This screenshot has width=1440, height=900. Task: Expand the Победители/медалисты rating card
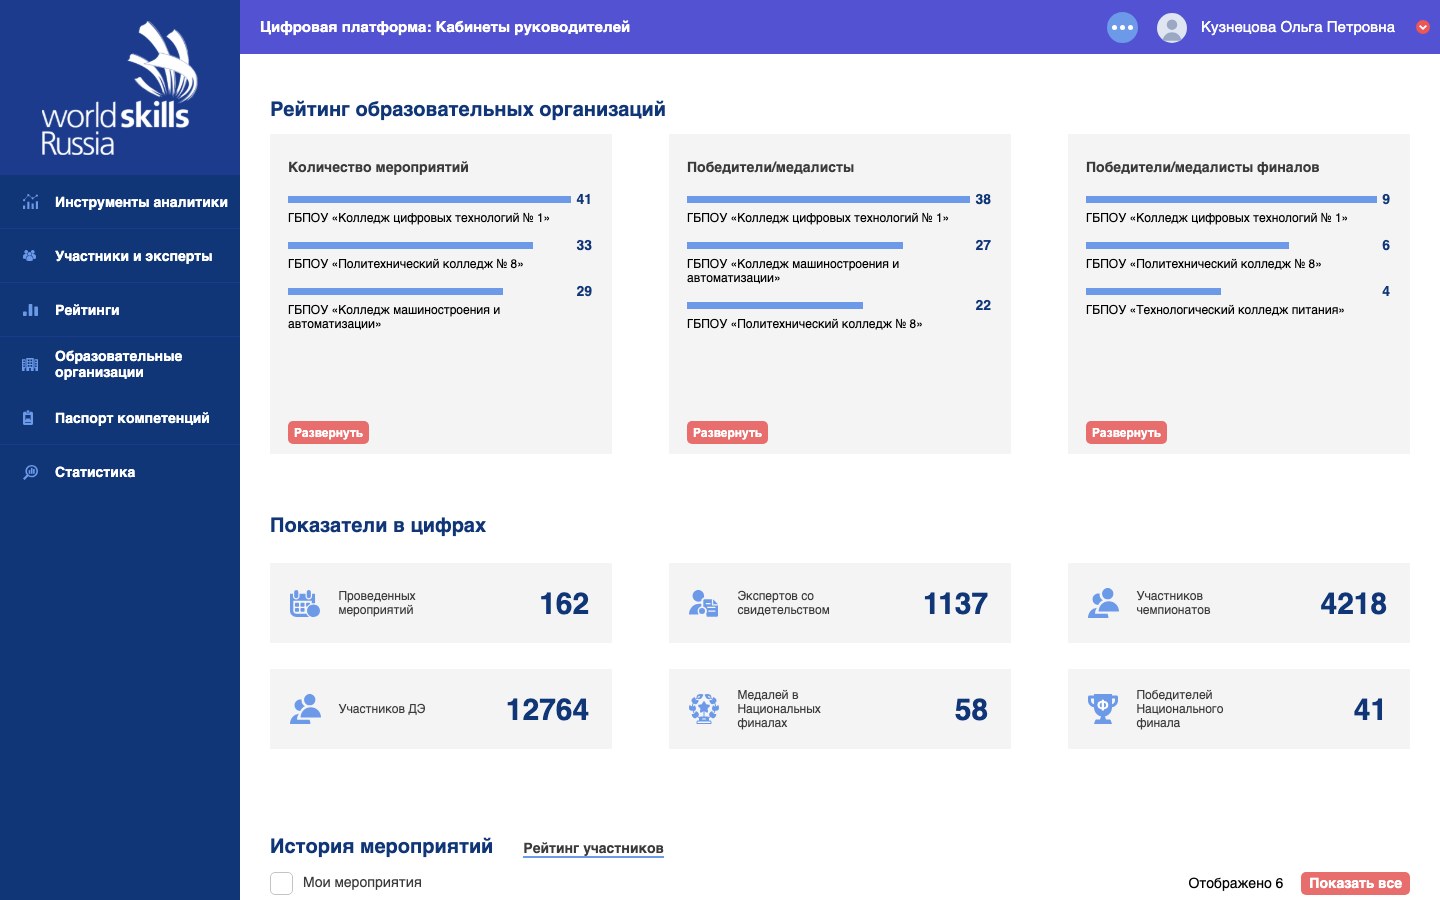(x=727, y=433)
